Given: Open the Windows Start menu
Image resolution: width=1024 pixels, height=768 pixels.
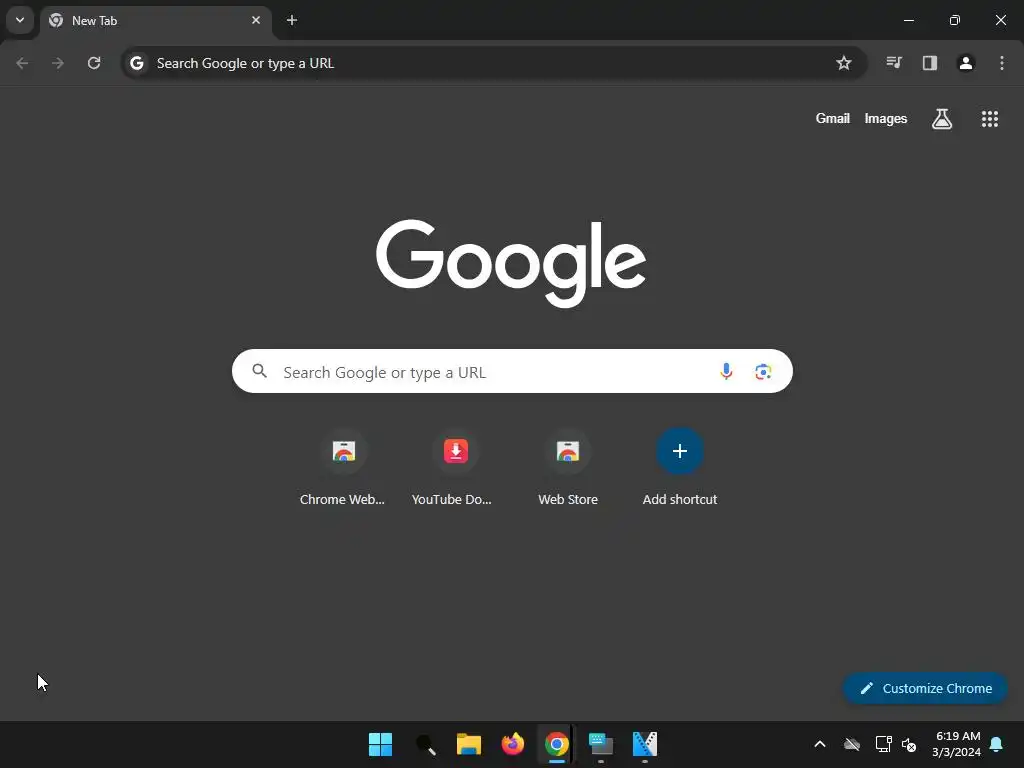Looking at the screenshot, I should pos(380,744).
